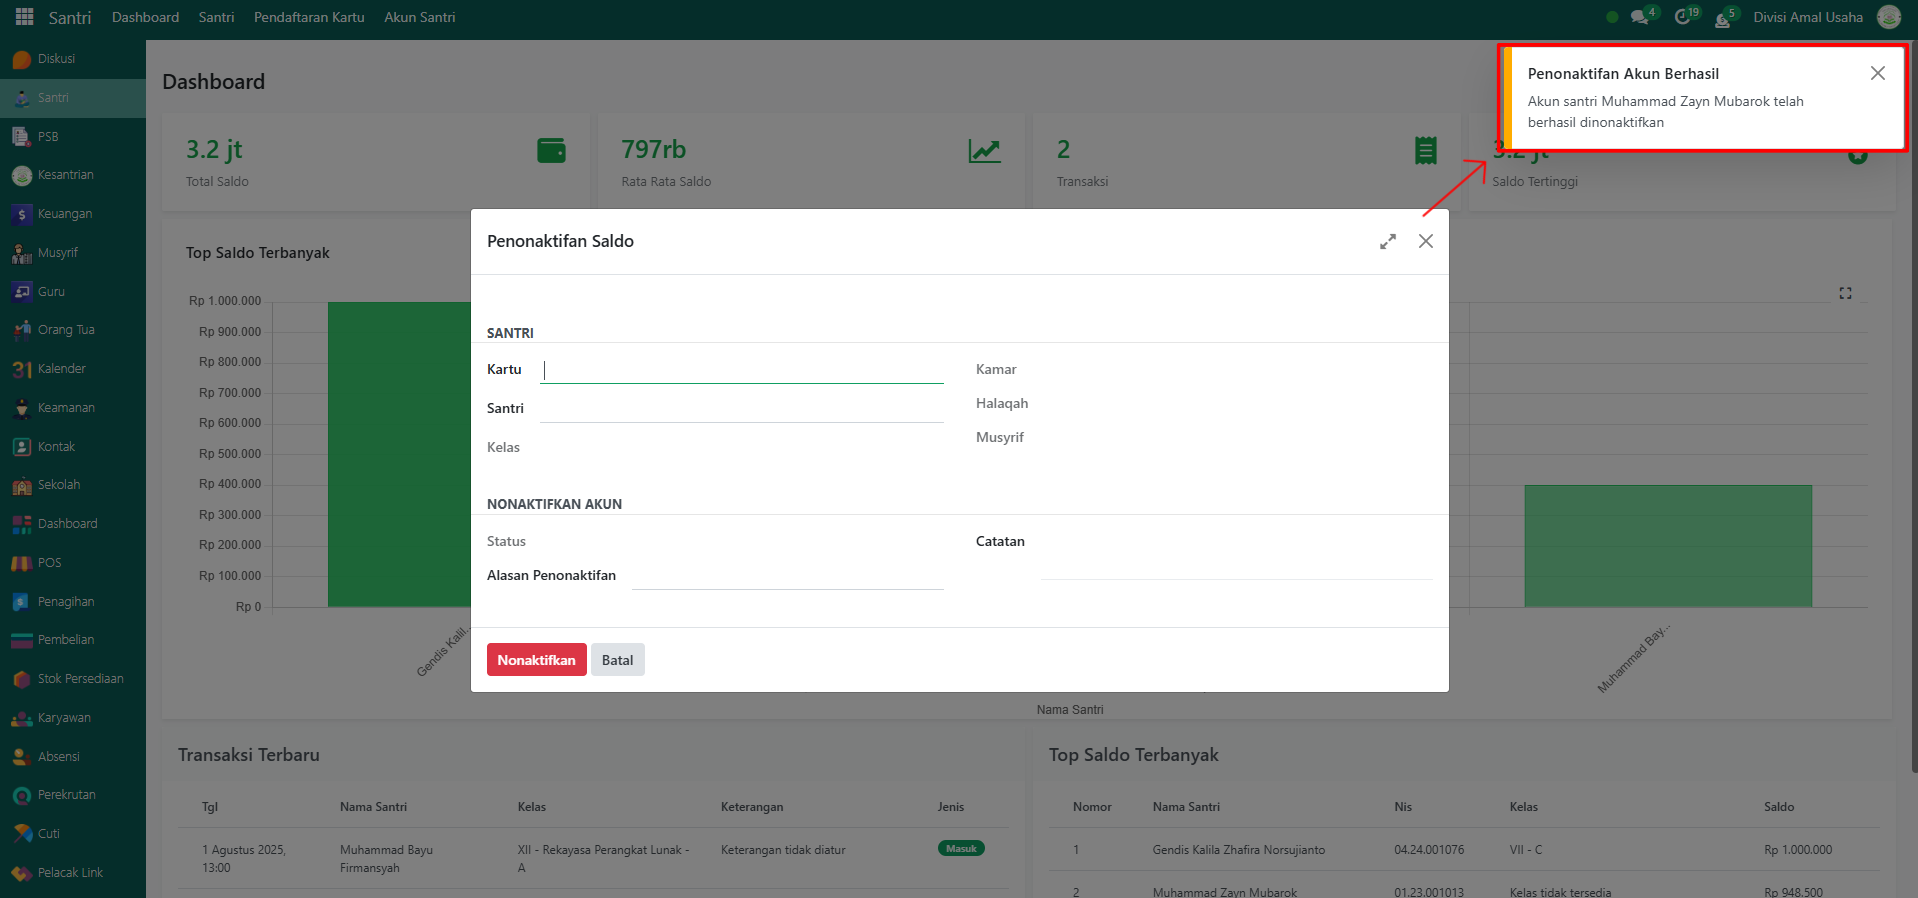Click the Batal button

pyautogui.click(x=617, y=660)
